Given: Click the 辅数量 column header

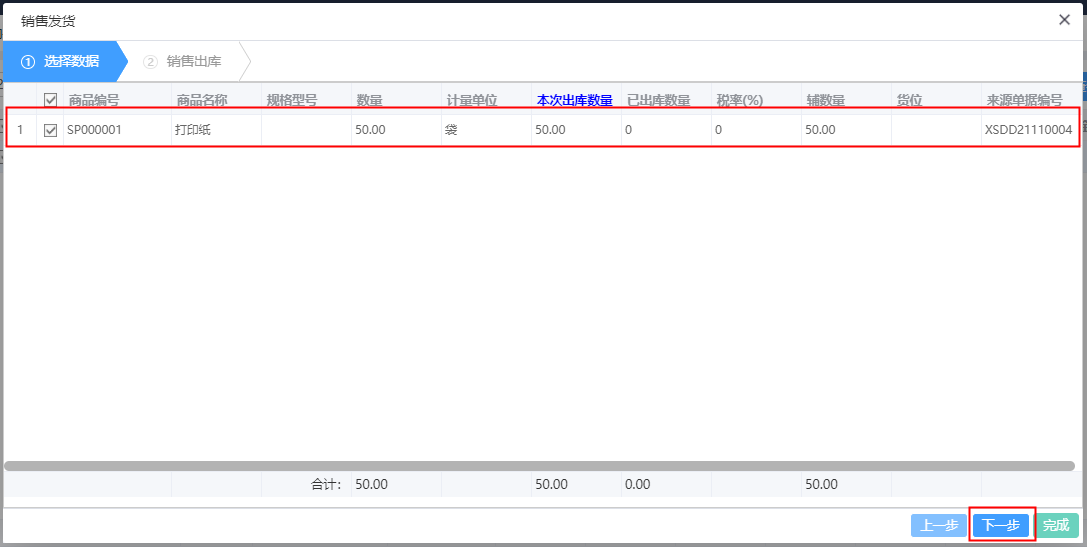Looking at the screenshot, I should 826,100.
